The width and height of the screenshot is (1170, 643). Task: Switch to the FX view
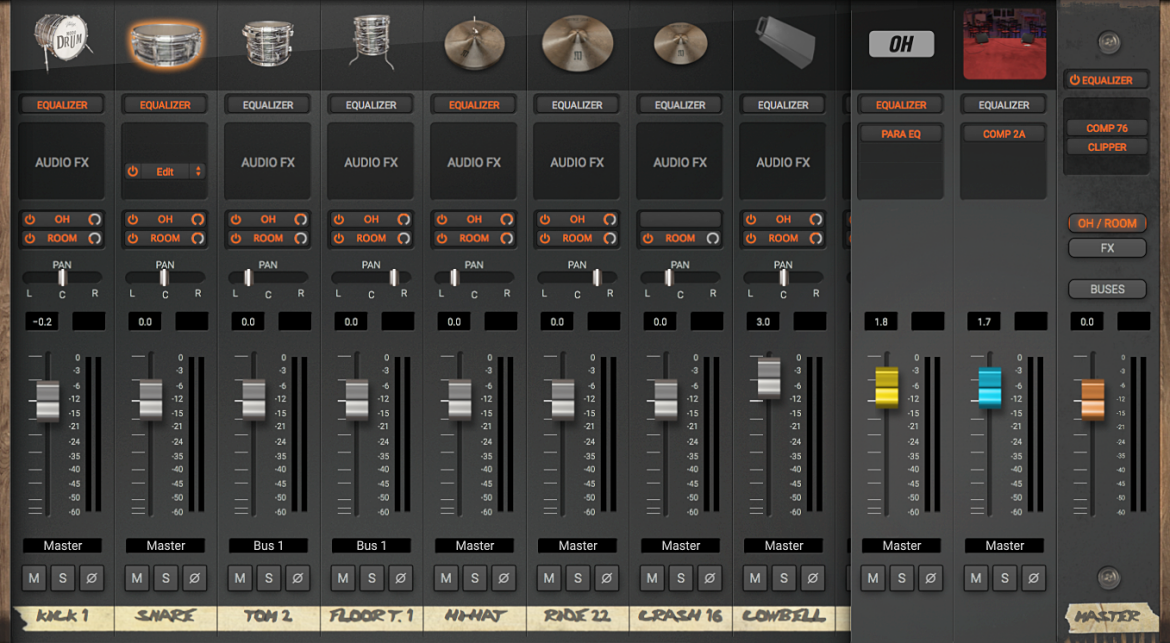(x=1107, y=248)
